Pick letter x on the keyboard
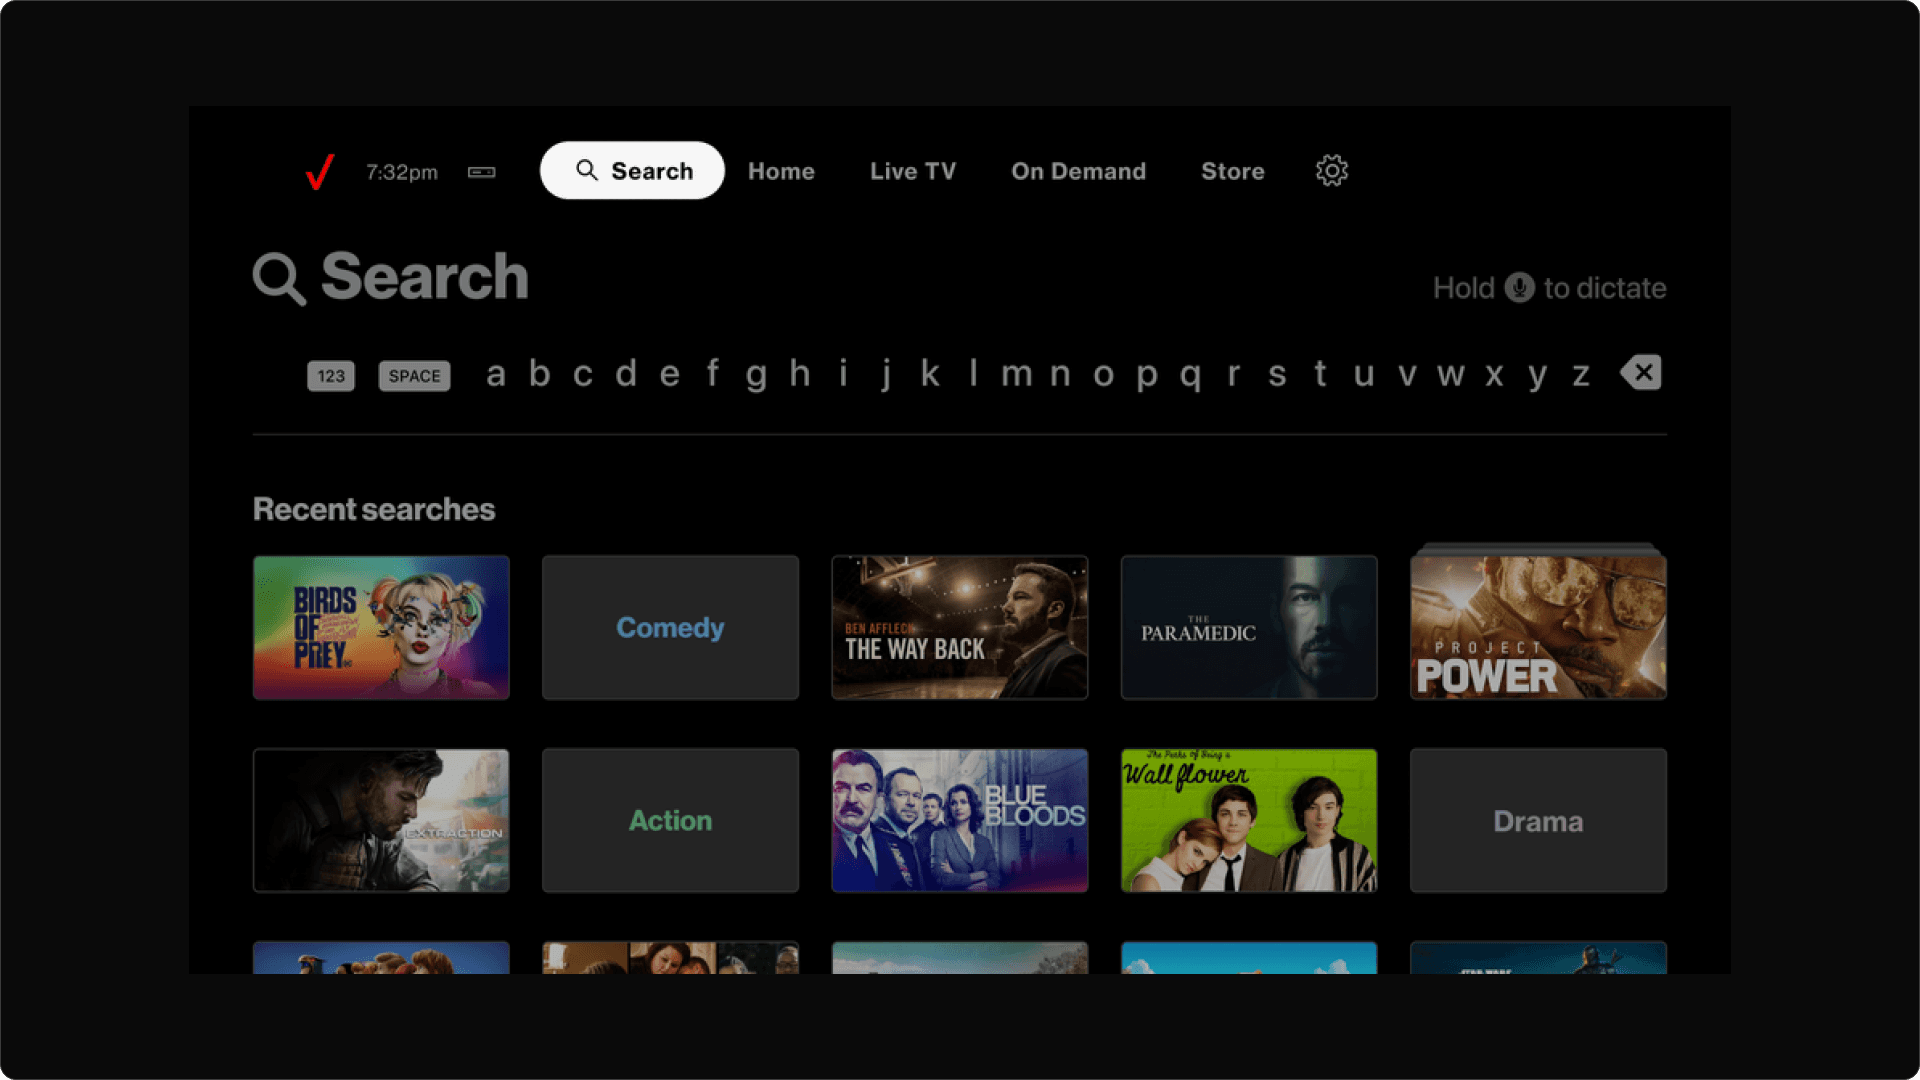Viewport: 1920px width, 1080px height. [1494, 374]
